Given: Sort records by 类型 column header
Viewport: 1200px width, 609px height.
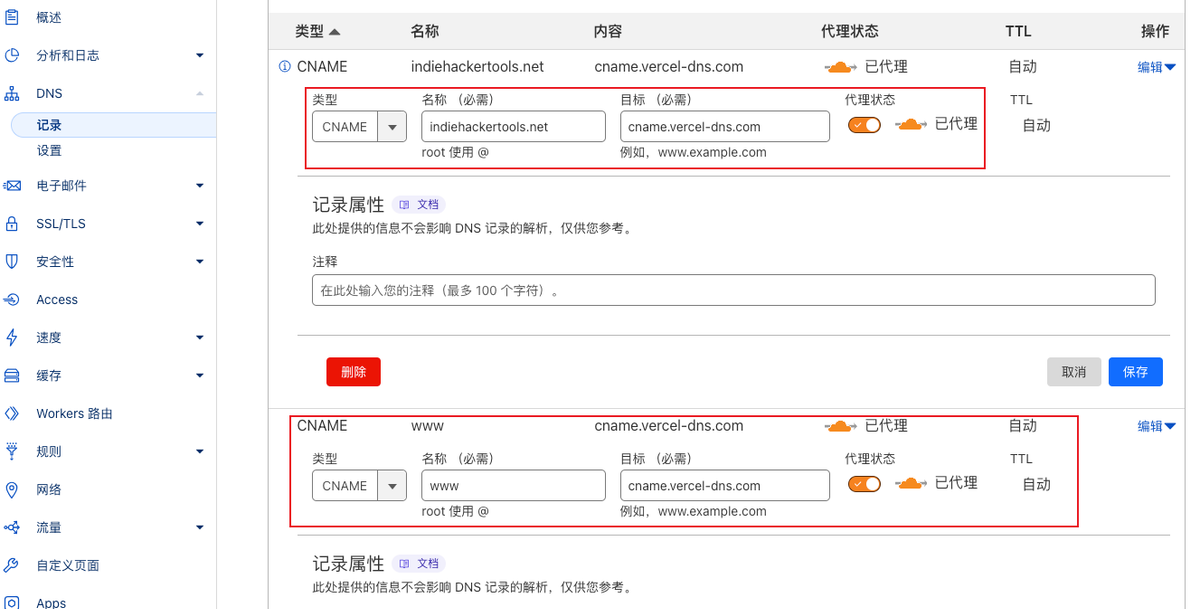Looking at the screenshot, I should (x=318, y=31).
